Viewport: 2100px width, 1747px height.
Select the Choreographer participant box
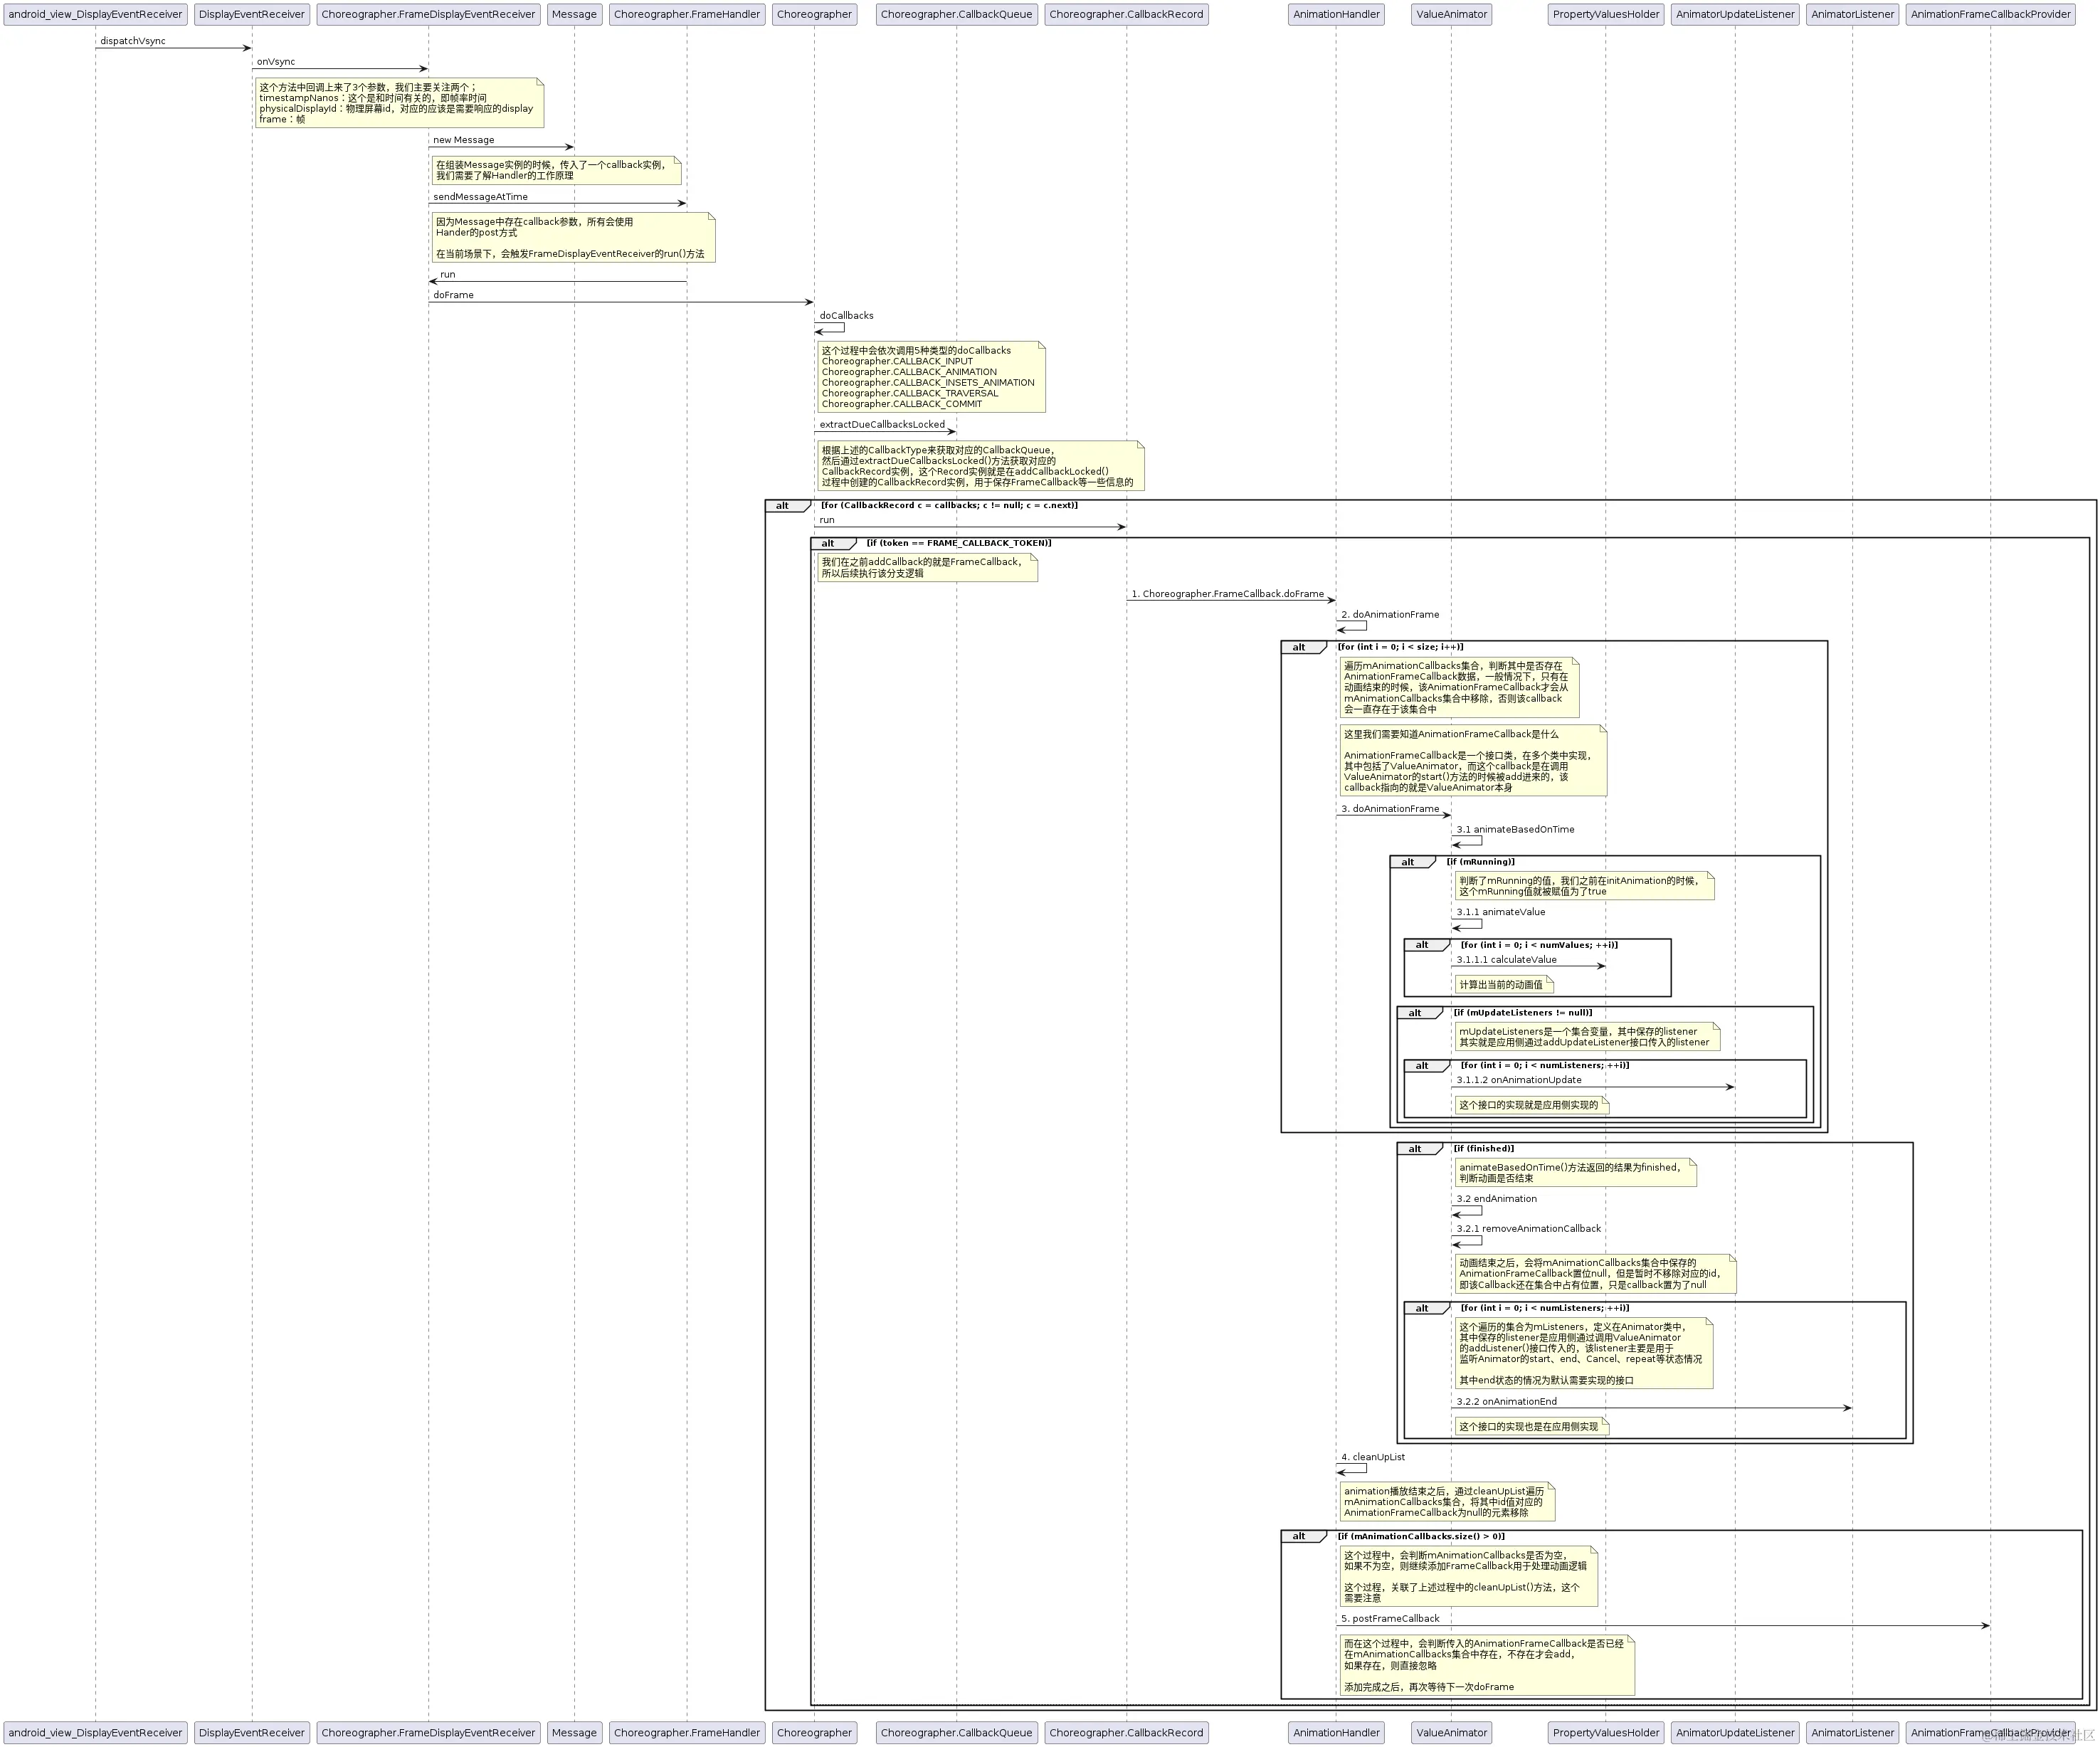point(814,14)
